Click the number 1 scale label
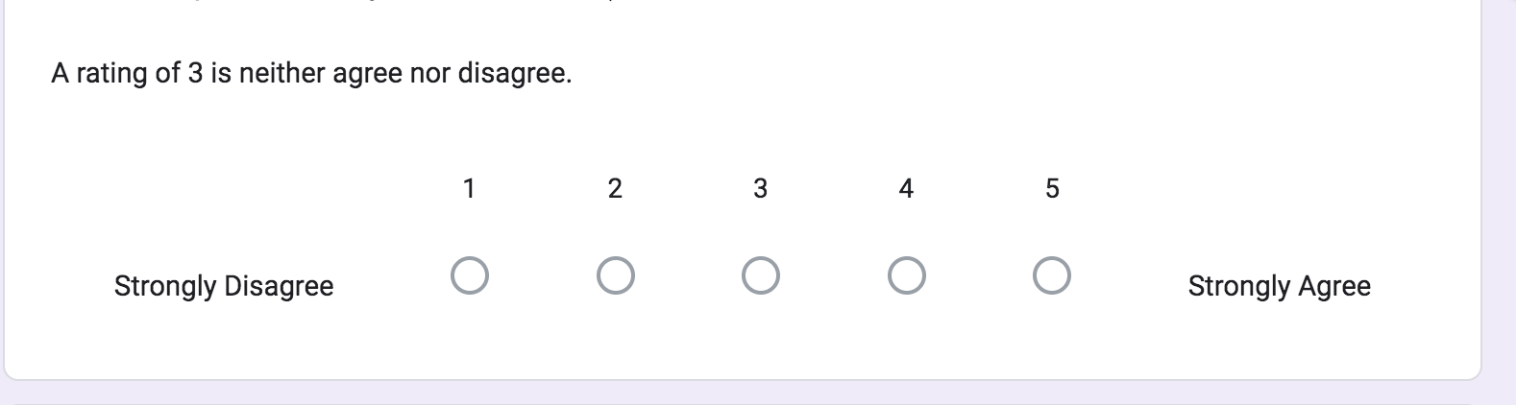Viewport: 1516px width, 405px height. click(x=469, y=190)
